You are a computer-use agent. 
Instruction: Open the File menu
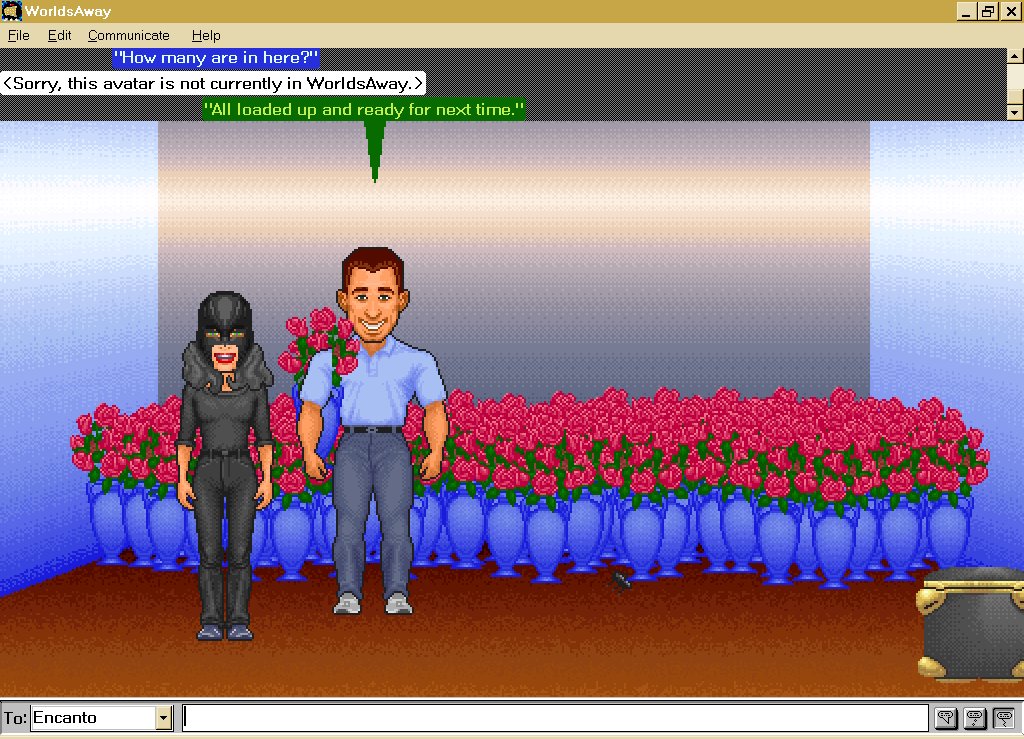pyautogui.click(x=18, y=35)
